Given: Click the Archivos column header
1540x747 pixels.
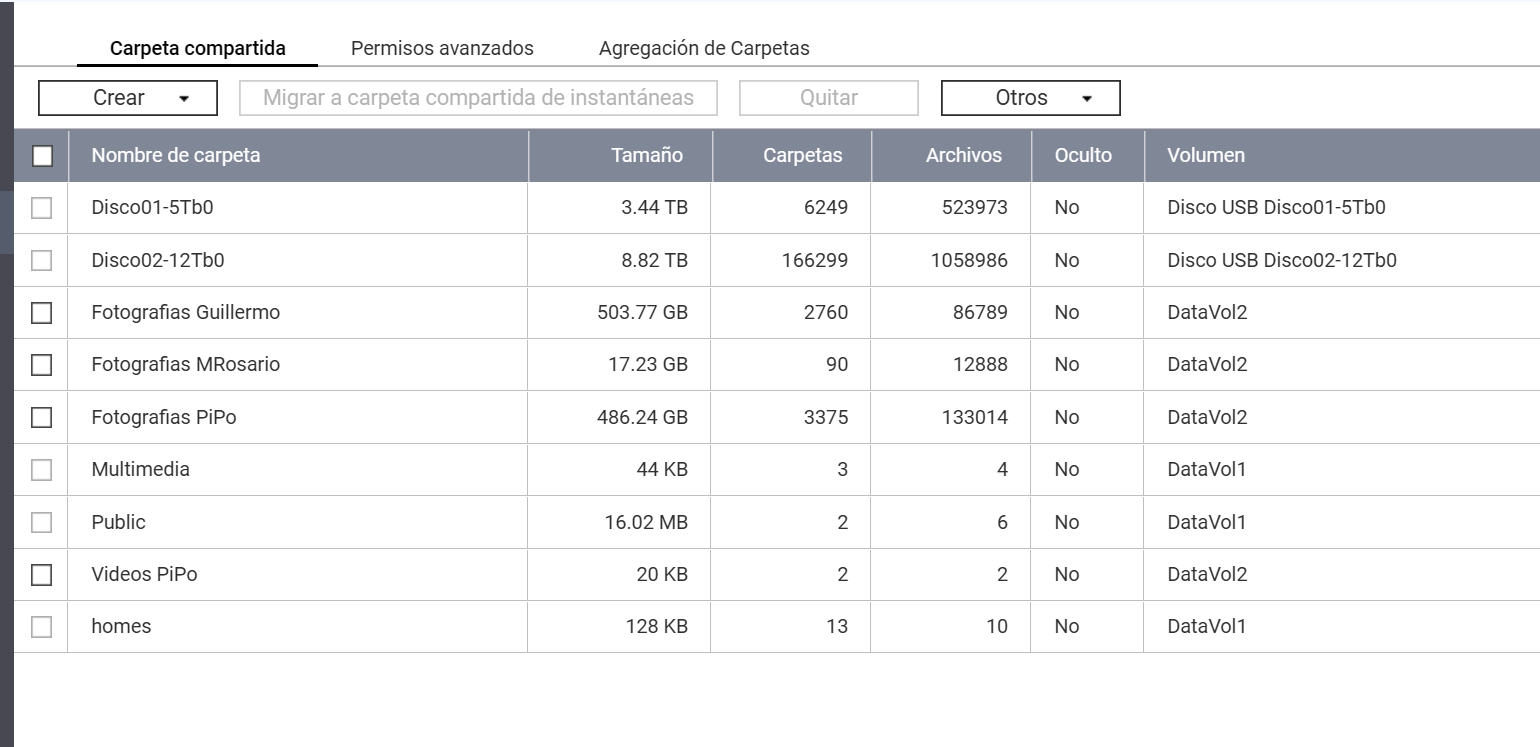Looking at the screenshot, I should 963,155.
